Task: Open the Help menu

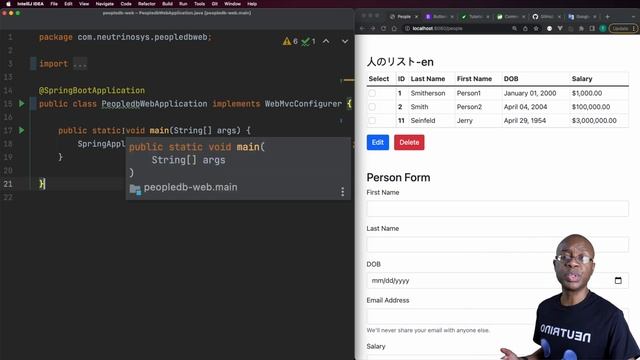Action: (252, 4)
